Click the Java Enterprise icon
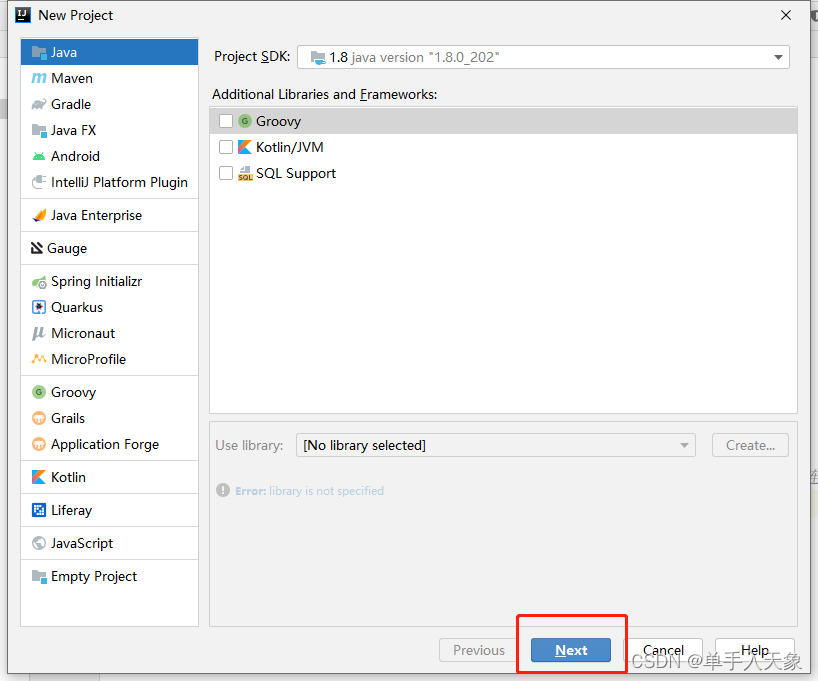 coord(39,215)
